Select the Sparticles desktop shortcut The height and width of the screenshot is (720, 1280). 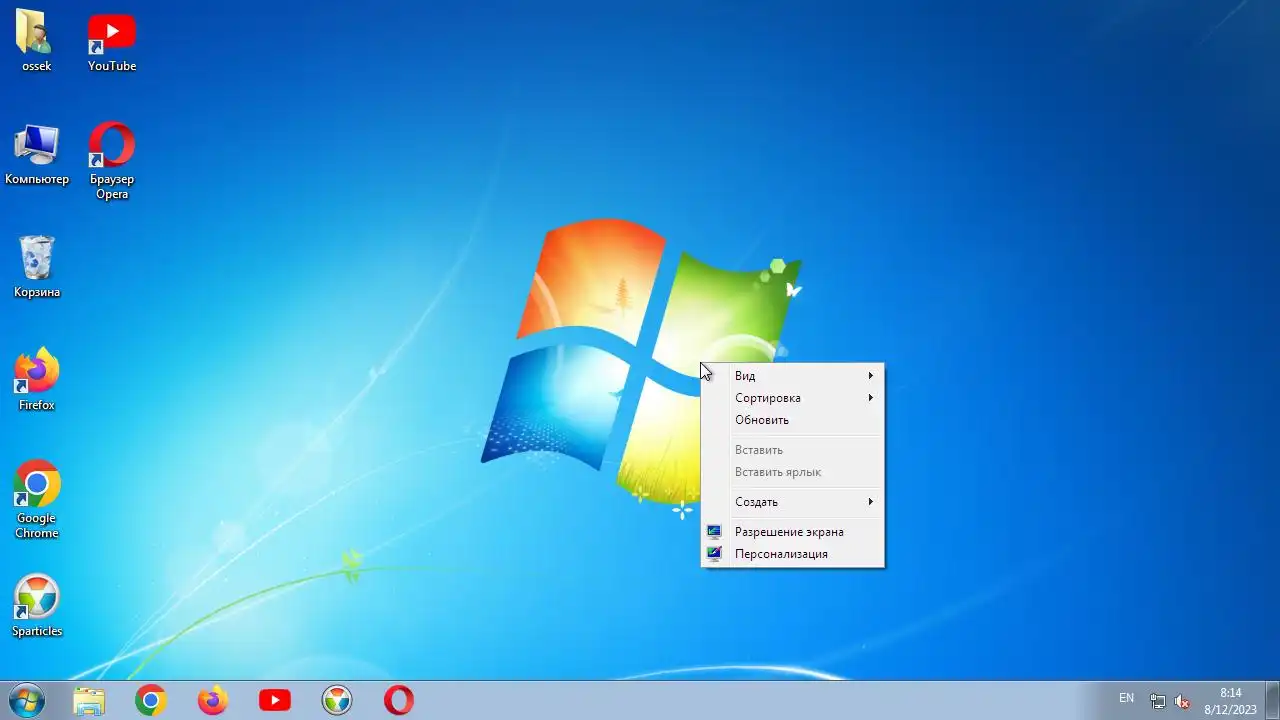[37, 606]
